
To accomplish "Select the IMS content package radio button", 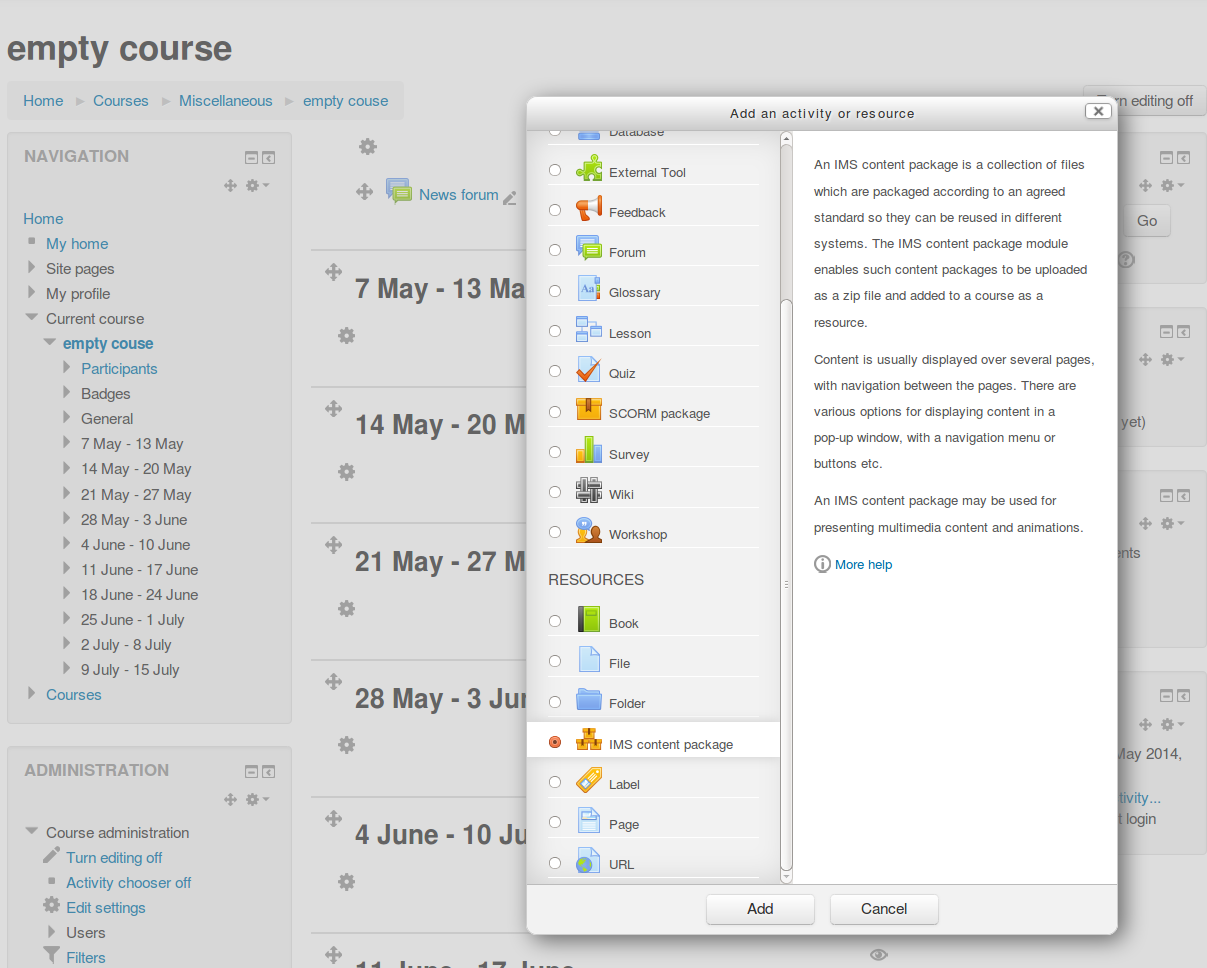I will [x=555, y=742].
